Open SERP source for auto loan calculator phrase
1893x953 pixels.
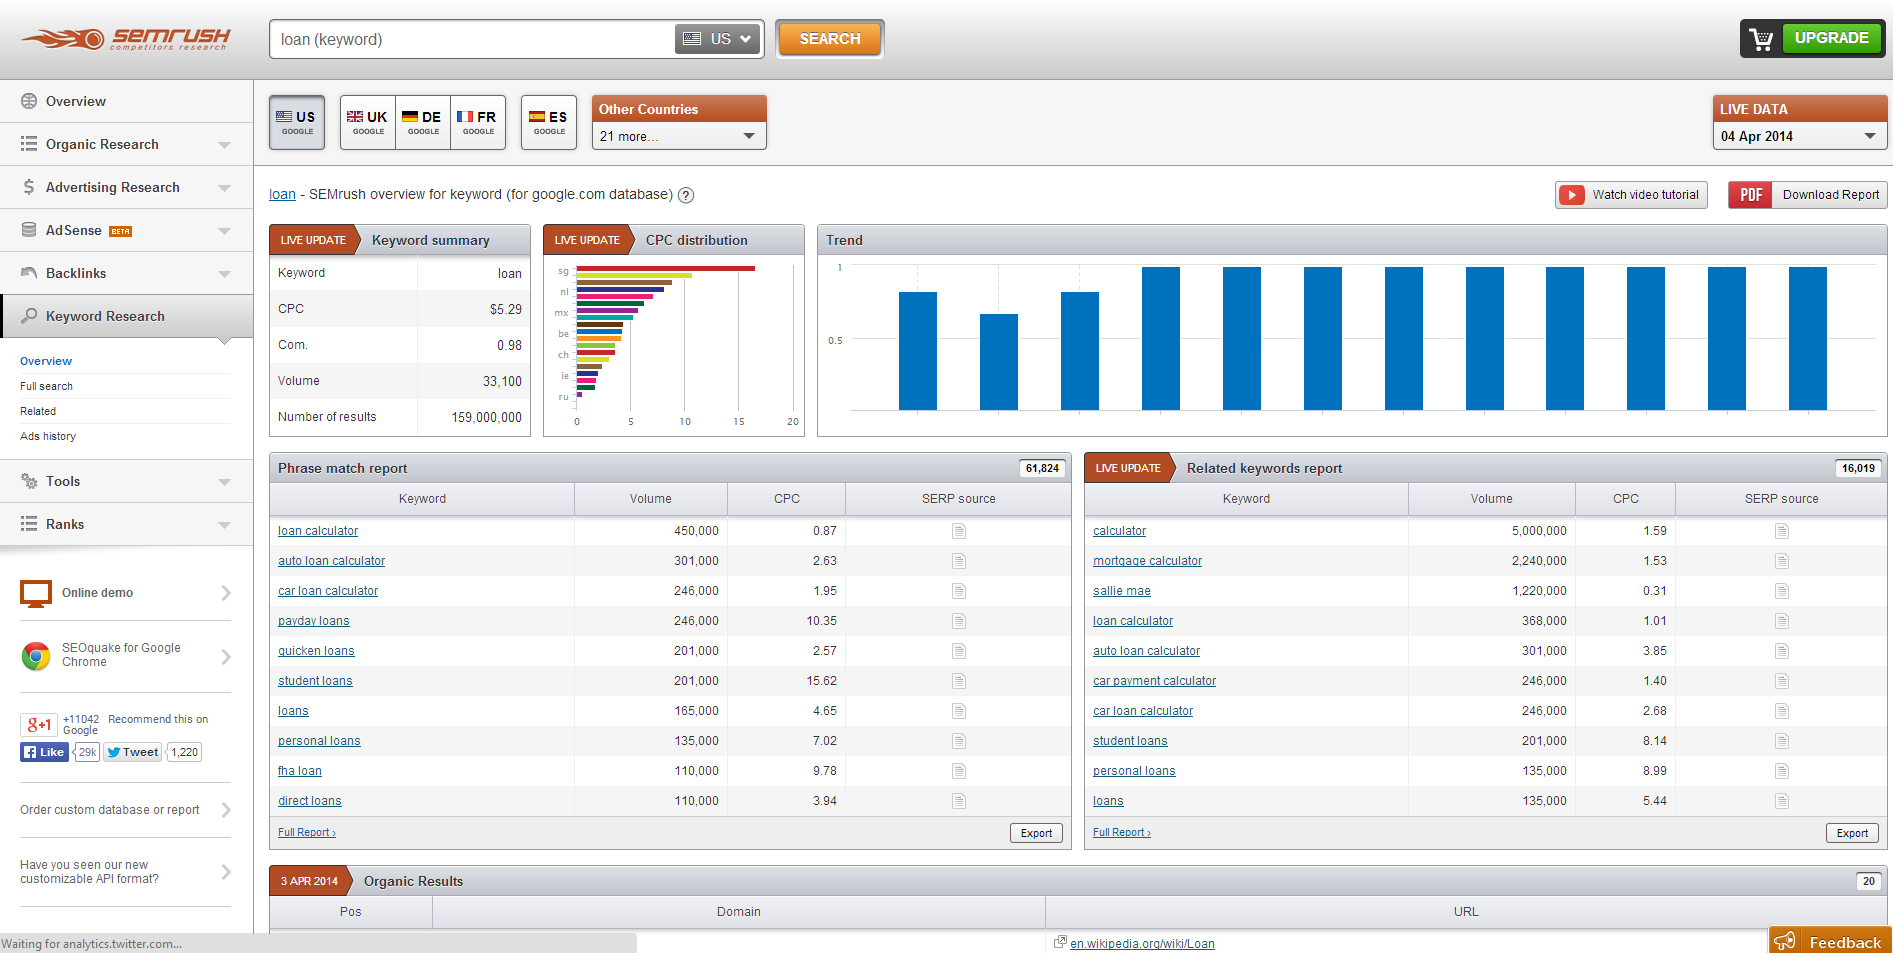pos(959,561)
